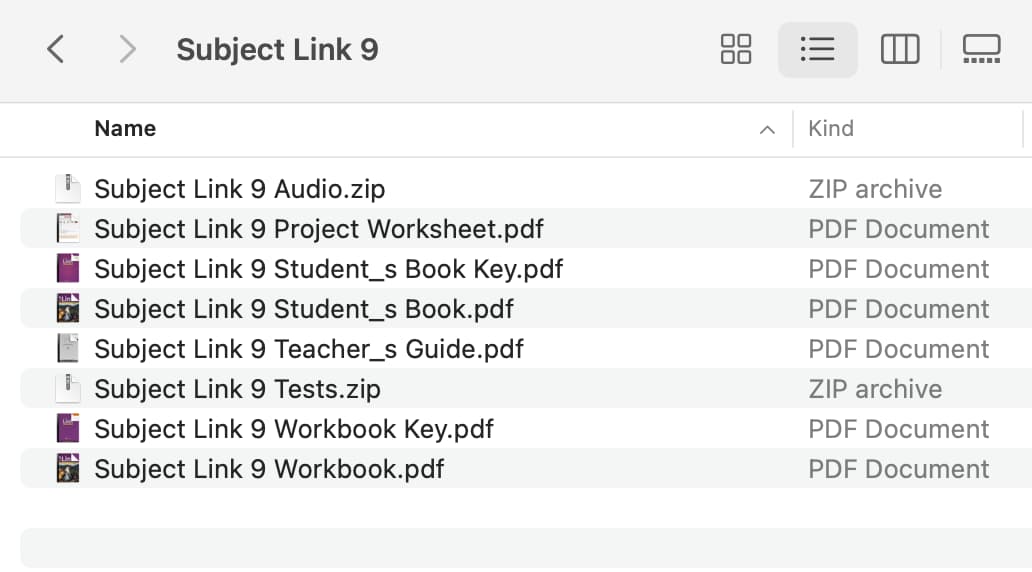Viewport: 1032px width, 572px height.
Task: Select Subject Link 9 Student_s Book.pdf
Action: pyautogui.click(x=526, y=309)
